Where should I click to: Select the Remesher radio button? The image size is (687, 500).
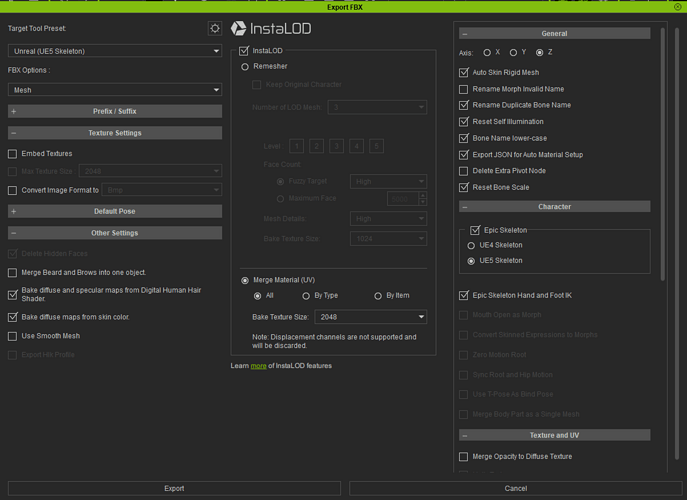pyautogui.click(x=245, y=67)
